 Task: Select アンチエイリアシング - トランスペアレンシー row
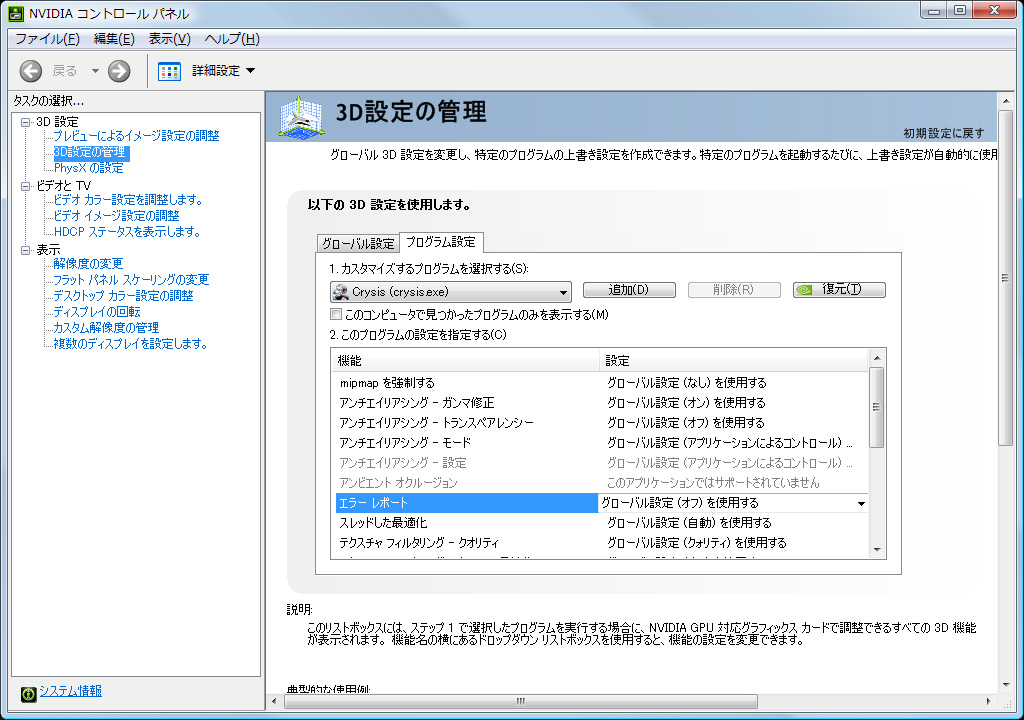(x=599, y=423)
